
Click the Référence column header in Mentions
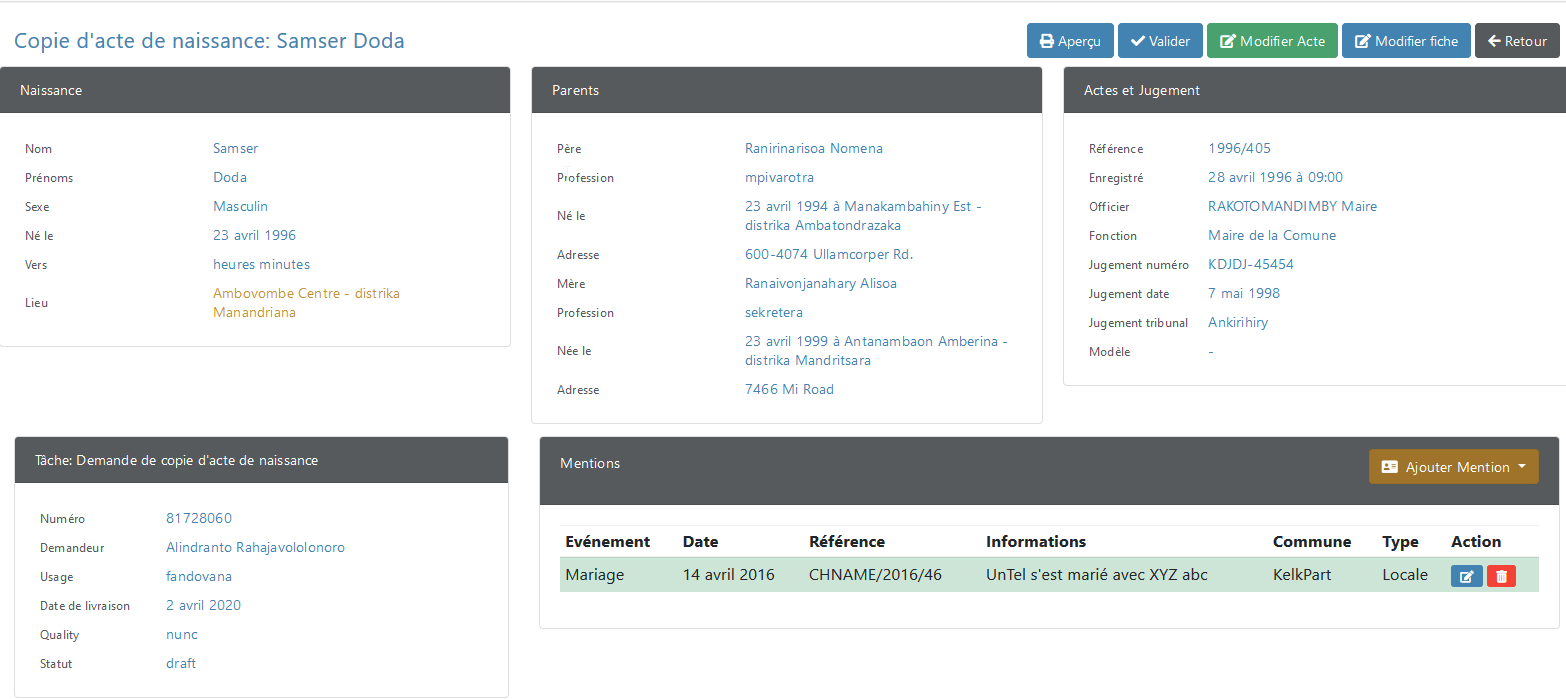tap(847, 541)
